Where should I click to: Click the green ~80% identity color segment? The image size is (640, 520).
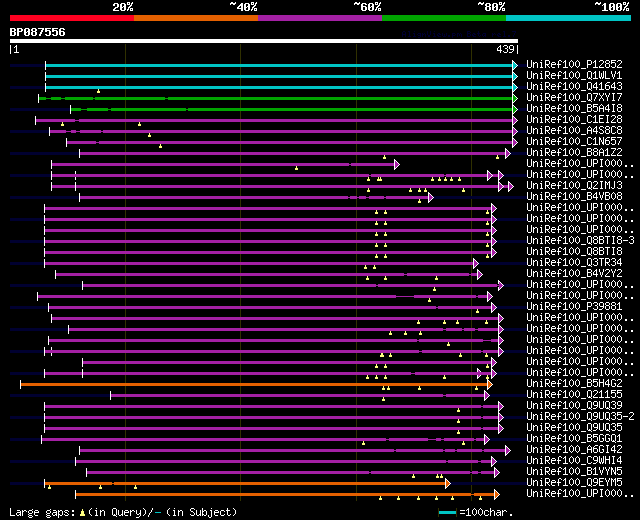tap(444, 18)
